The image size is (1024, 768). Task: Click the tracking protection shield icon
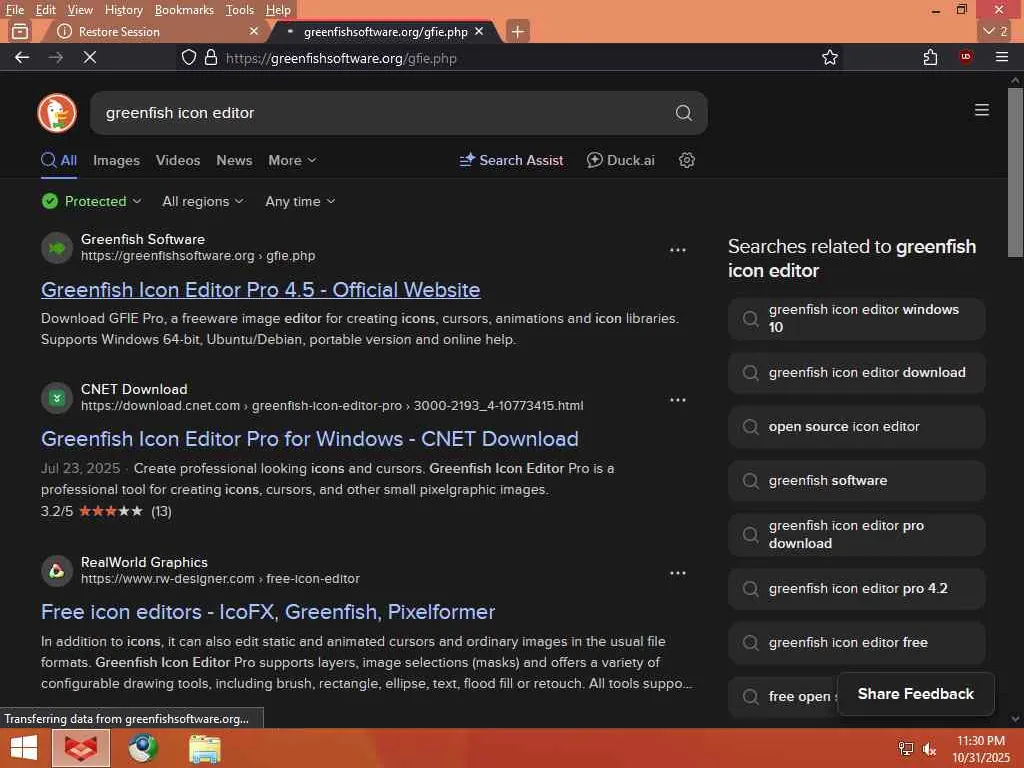pos(189,57)
